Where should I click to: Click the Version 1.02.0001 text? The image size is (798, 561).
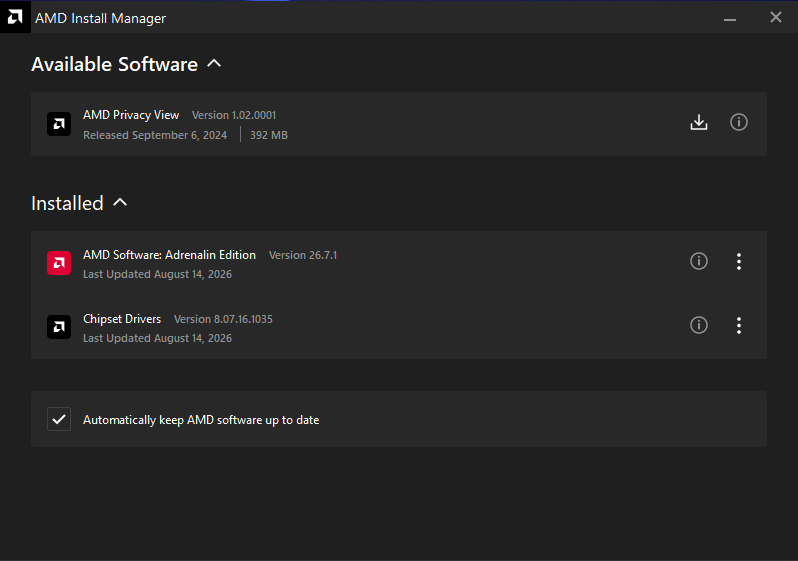[x=234, y=116]
